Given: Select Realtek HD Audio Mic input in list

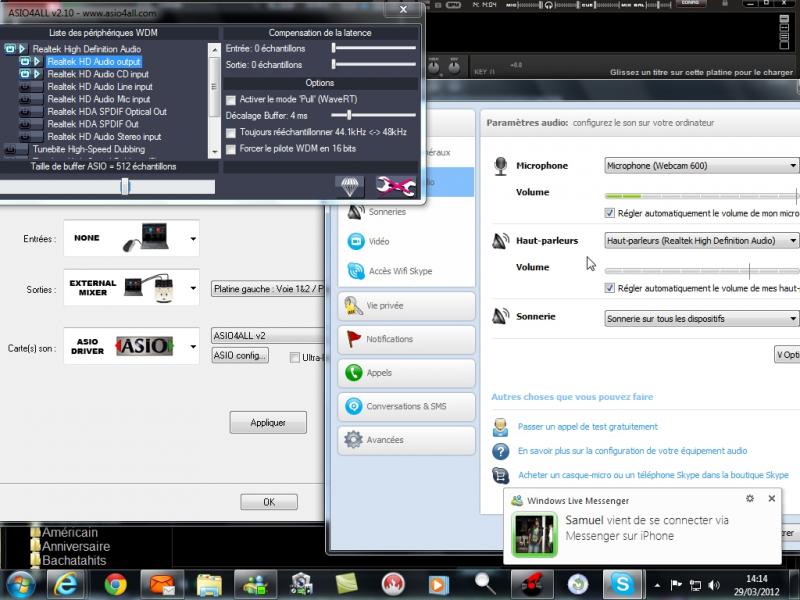Looking at the screenshot, I should click(x=100, y=99).
